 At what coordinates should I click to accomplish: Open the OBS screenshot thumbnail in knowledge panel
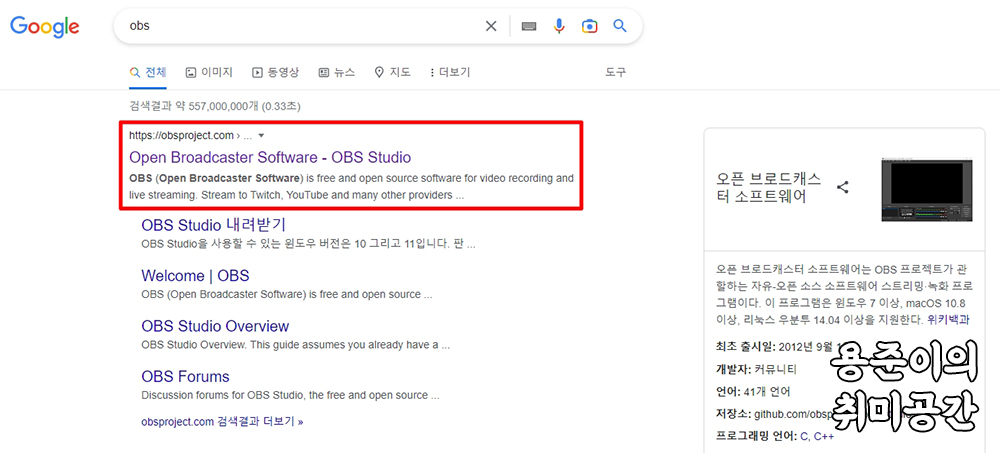click(x=927, y=189)
